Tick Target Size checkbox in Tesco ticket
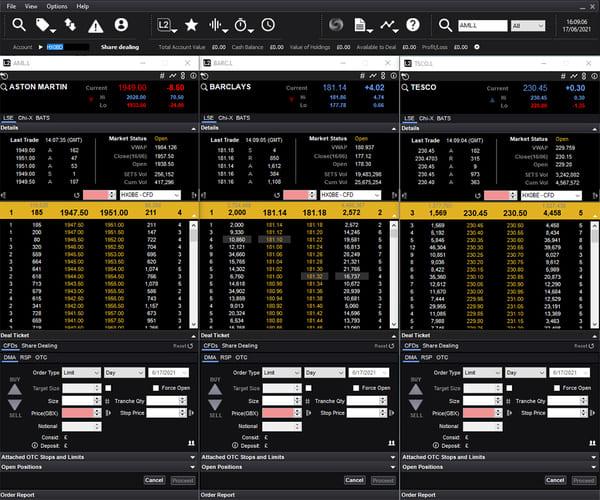 click(509, 388)
